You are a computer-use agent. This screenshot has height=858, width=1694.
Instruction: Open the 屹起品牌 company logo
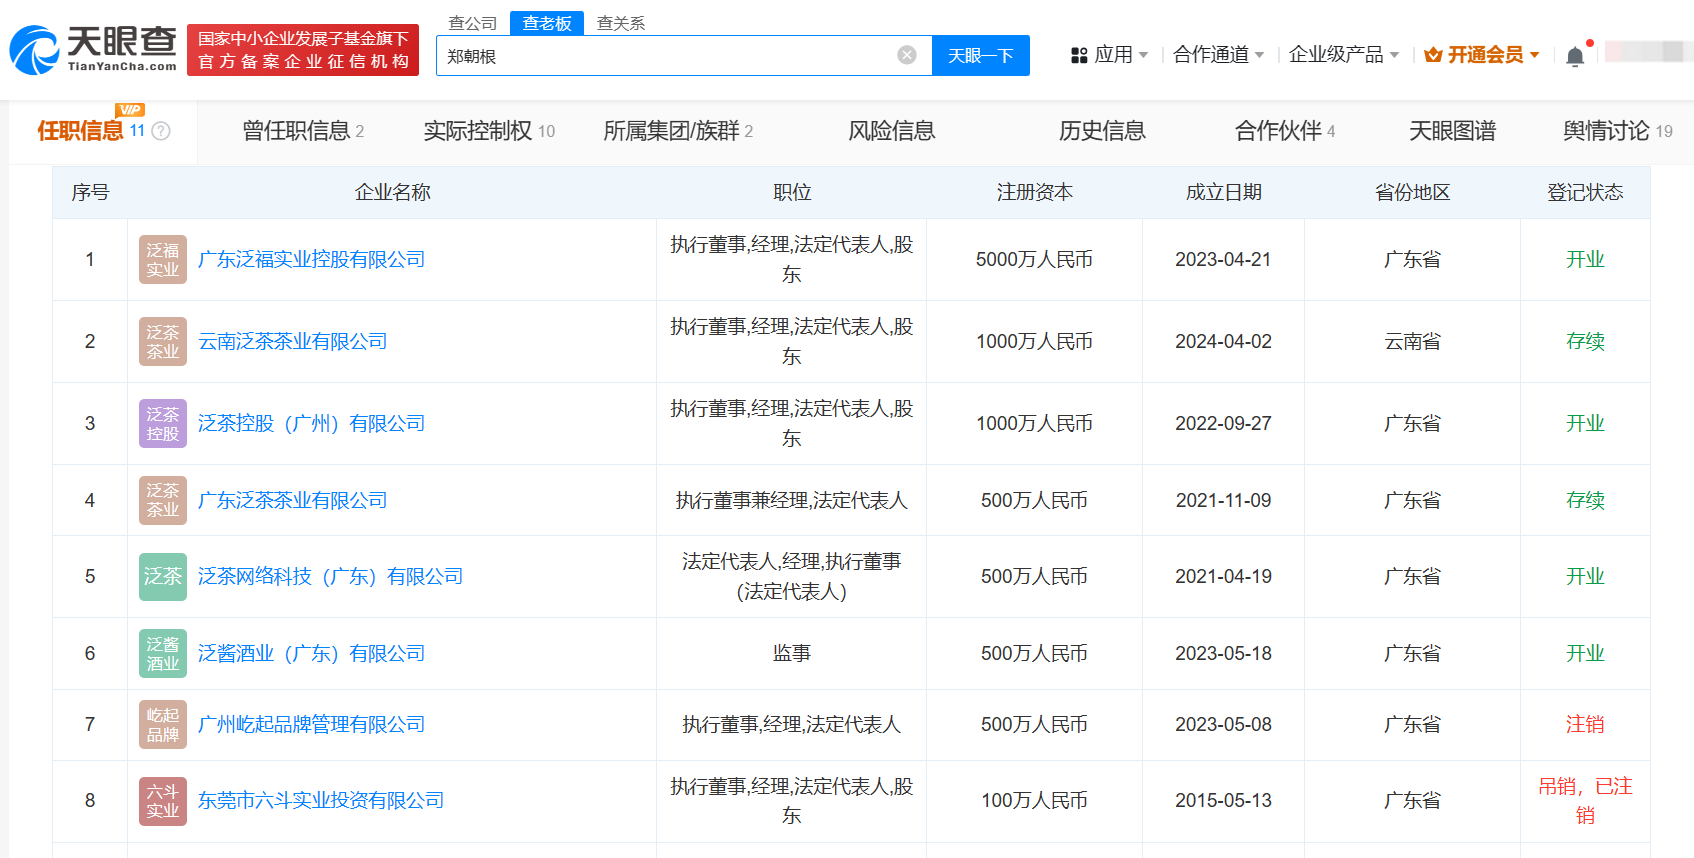tap(163, 725)
